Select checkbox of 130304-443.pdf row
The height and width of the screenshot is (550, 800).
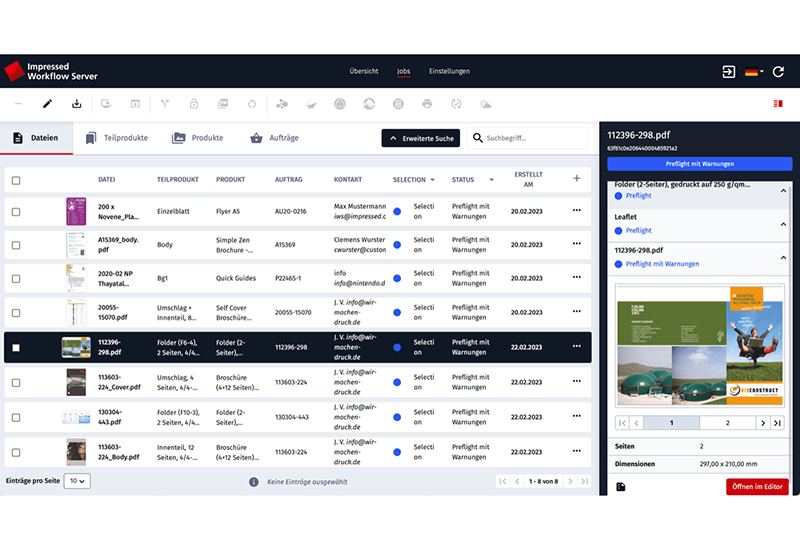[x=16, y=415]
